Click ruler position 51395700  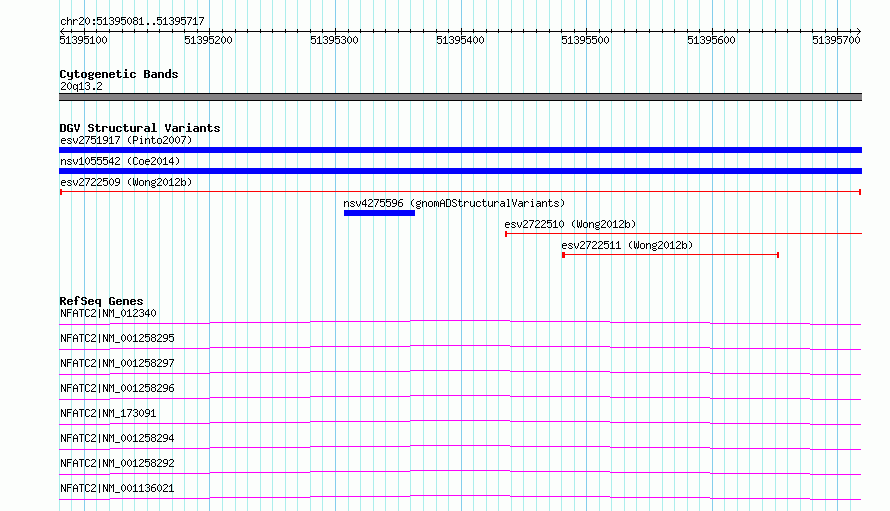tap(836, 40)
